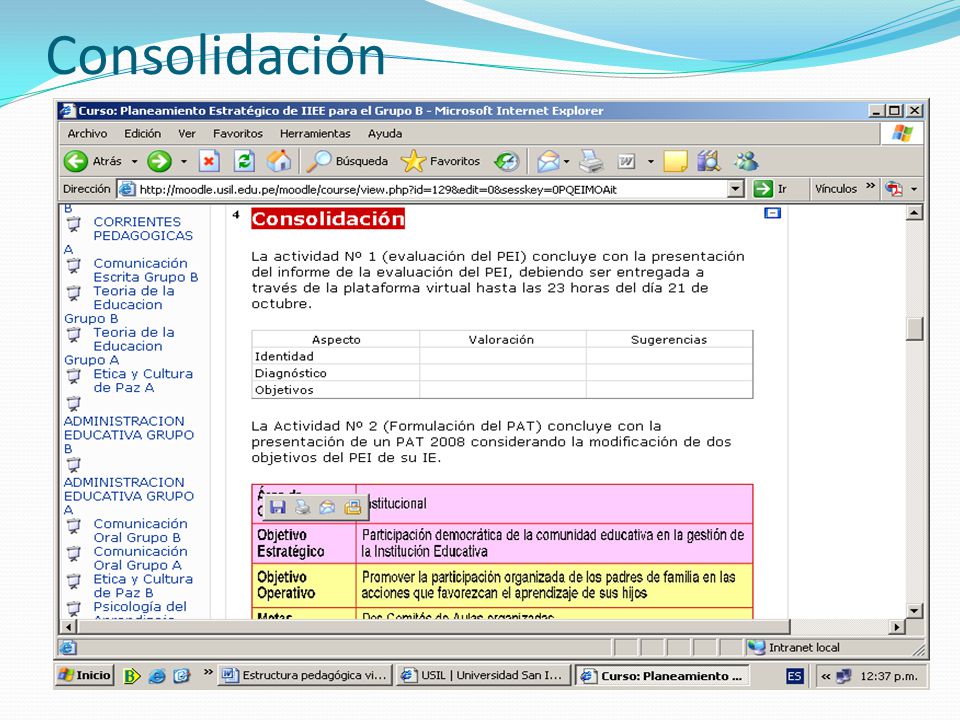Collapse the Consolidación section with blue box icon
This screenshot has height=720, width=960.
(x=773, y=212)
